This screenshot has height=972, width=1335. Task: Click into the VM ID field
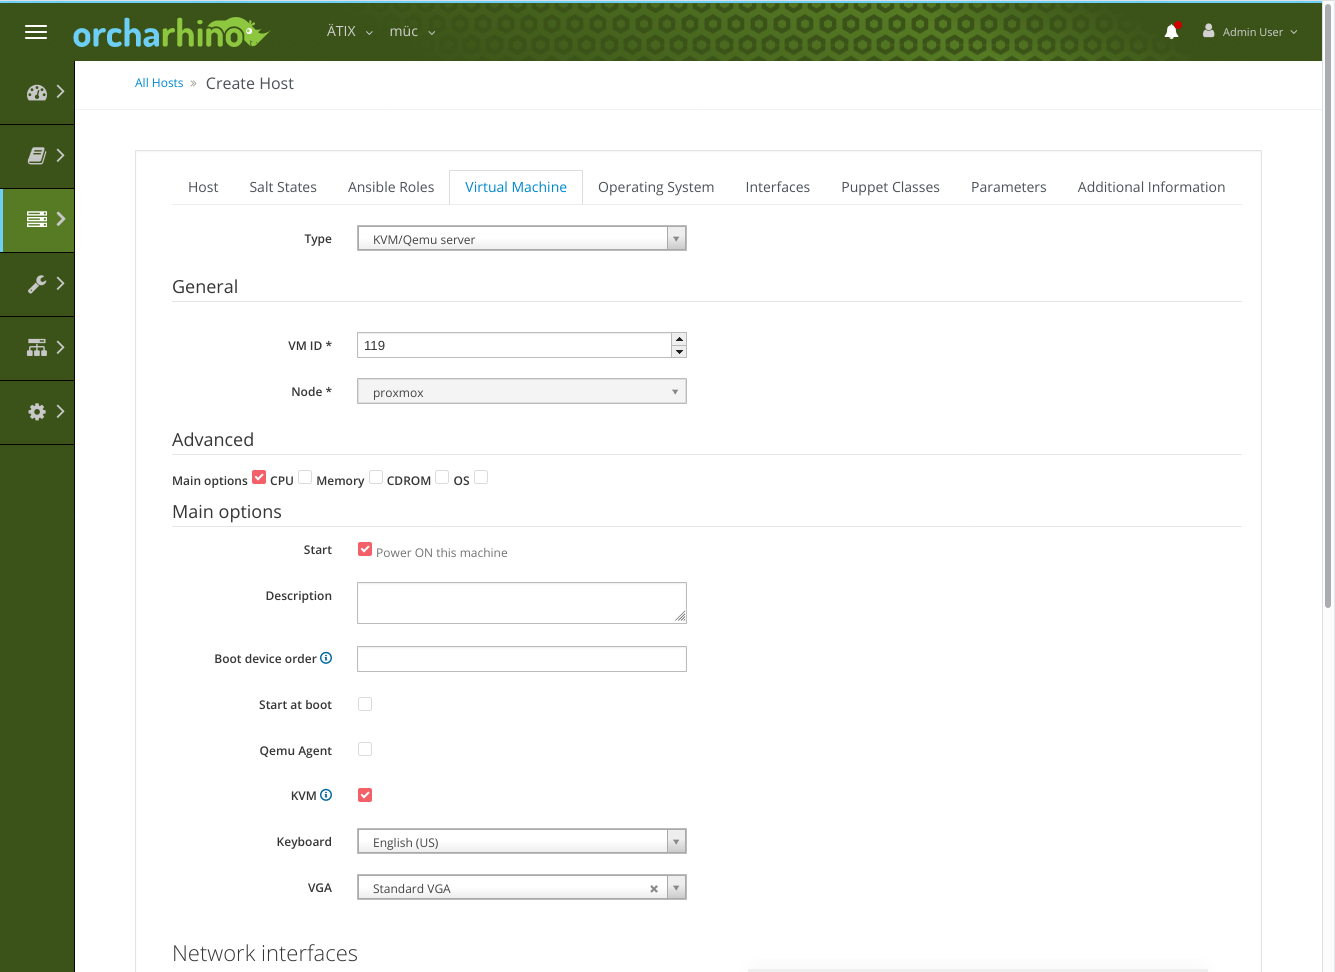pyautogui.click(x=514, y=345)
